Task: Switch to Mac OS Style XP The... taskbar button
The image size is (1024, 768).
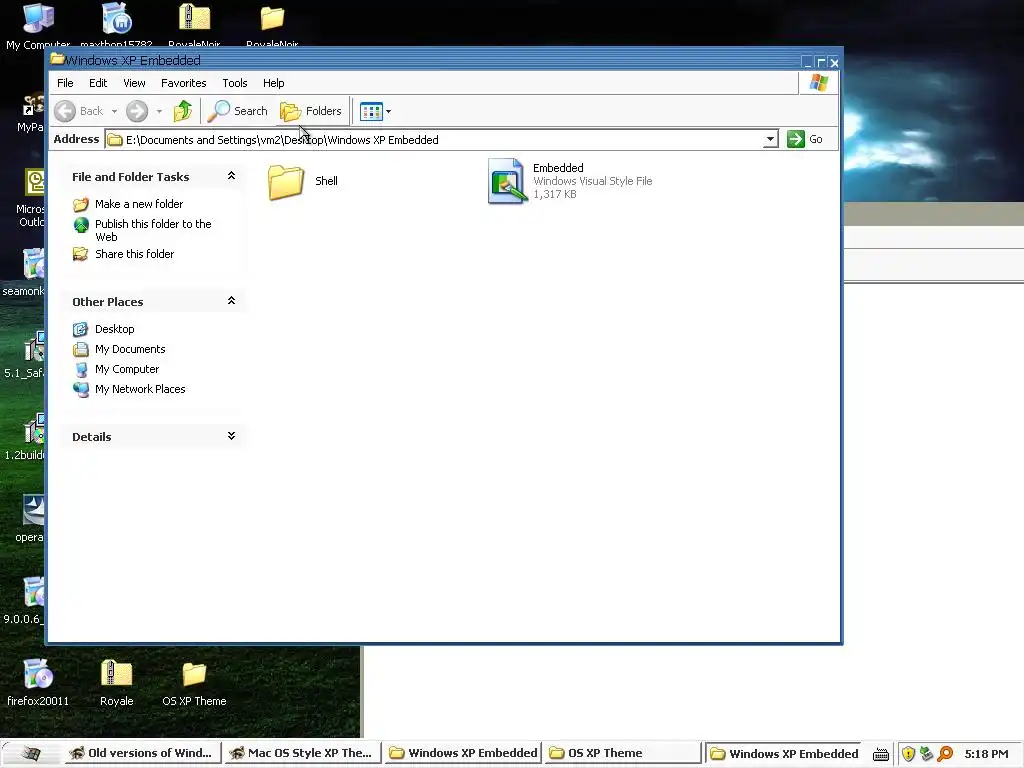Action: click(302, 753)
